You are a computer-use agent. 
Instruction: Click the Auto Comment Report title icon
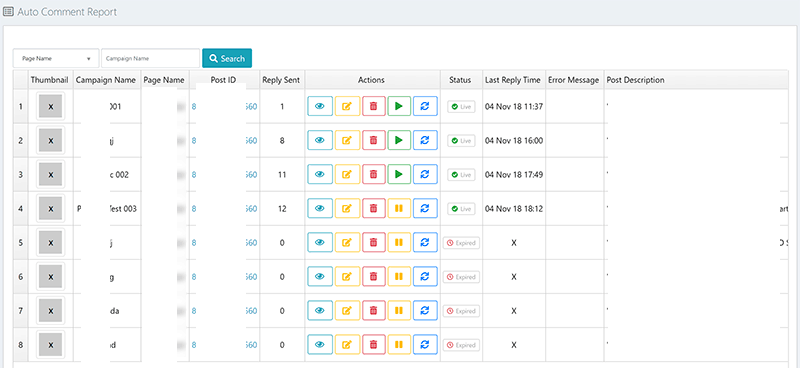(9, 11)
